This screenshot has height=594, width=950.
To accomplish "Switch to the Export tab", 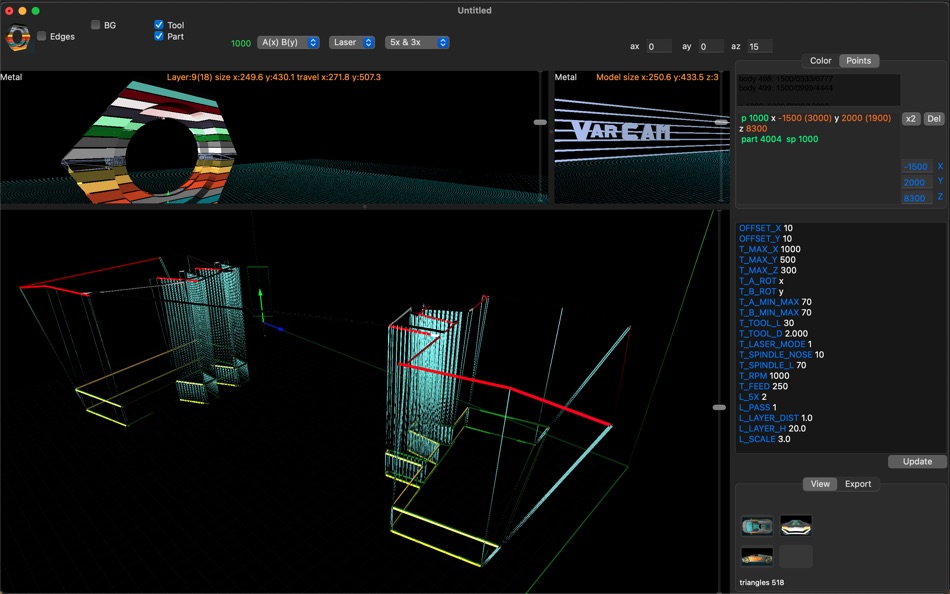I will (858, 484).
